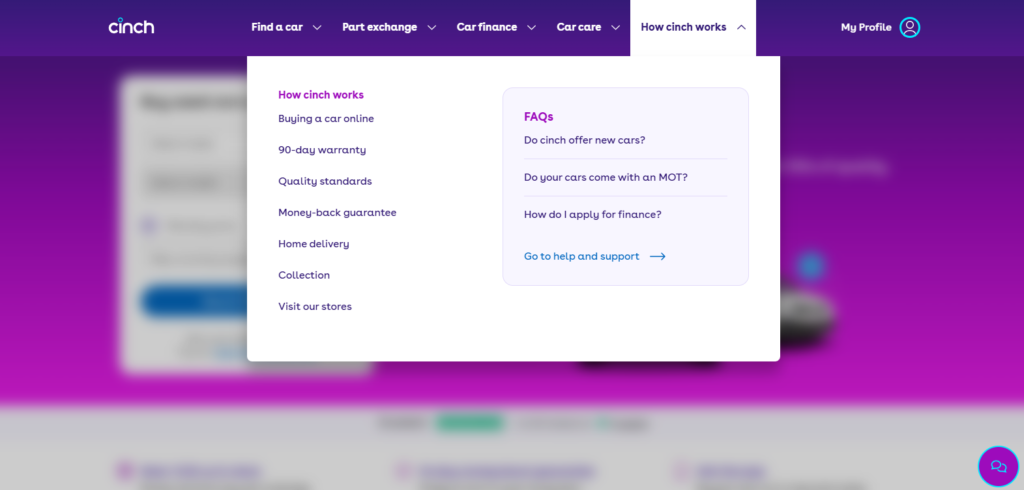Screen dimensions: 1024x490
Task: View Money-back guarantee details
Action: coord(337,212)
